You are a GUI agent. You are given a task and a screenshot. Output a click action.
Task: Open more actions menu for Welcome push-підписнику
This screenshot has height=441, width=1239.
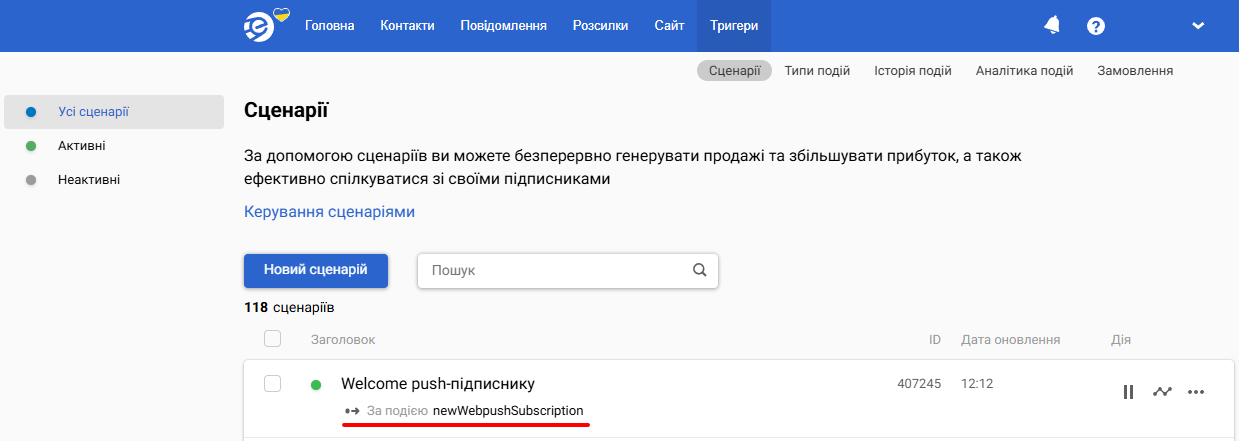[x=1196, y=392]
